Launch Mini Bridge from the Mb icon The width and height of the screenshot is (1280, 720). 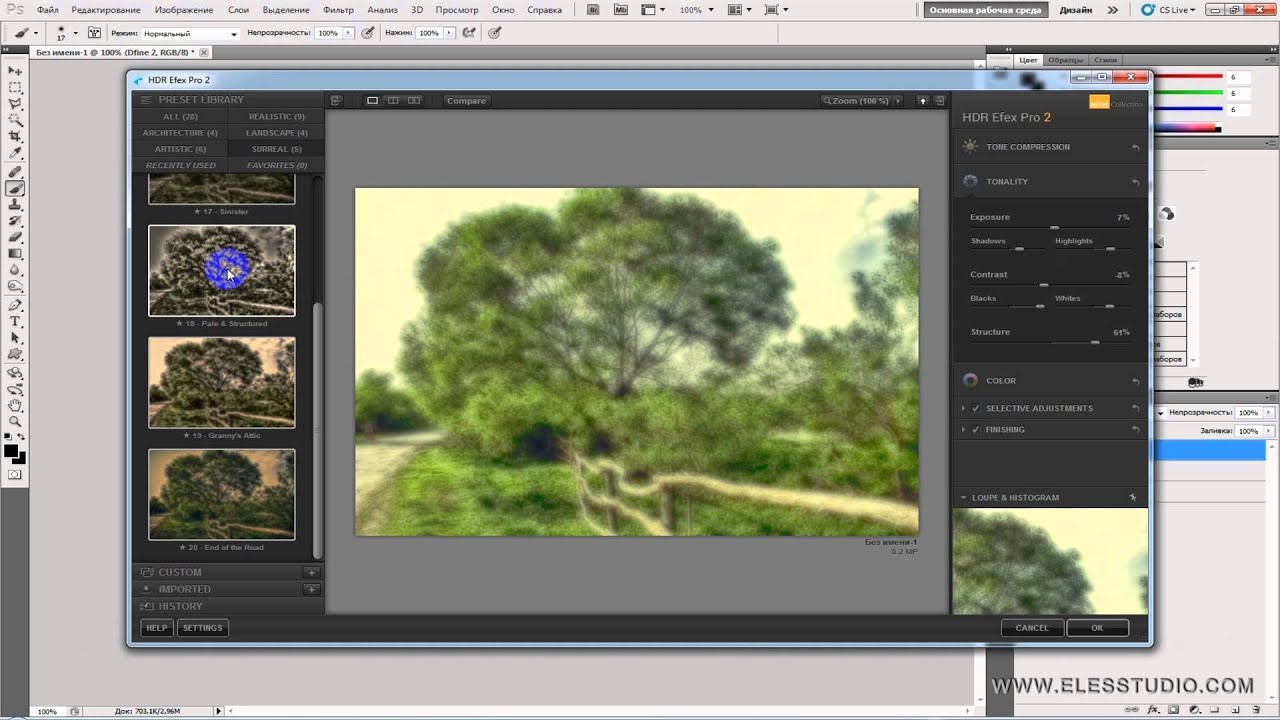[621, 9]
